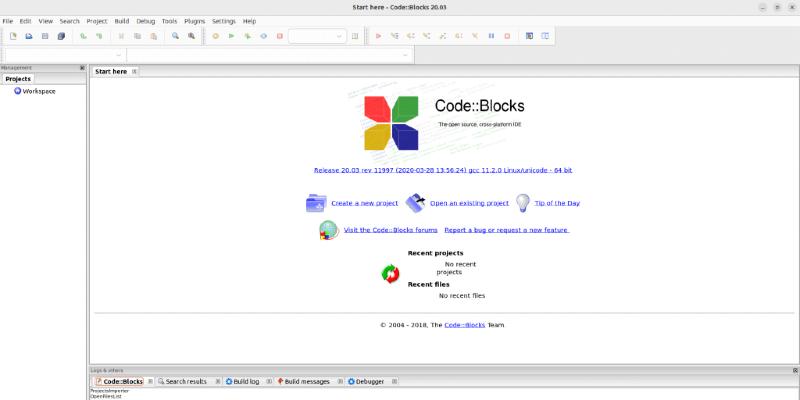
Task: Click the New file toolbar icon
Action: pos(13,36)
